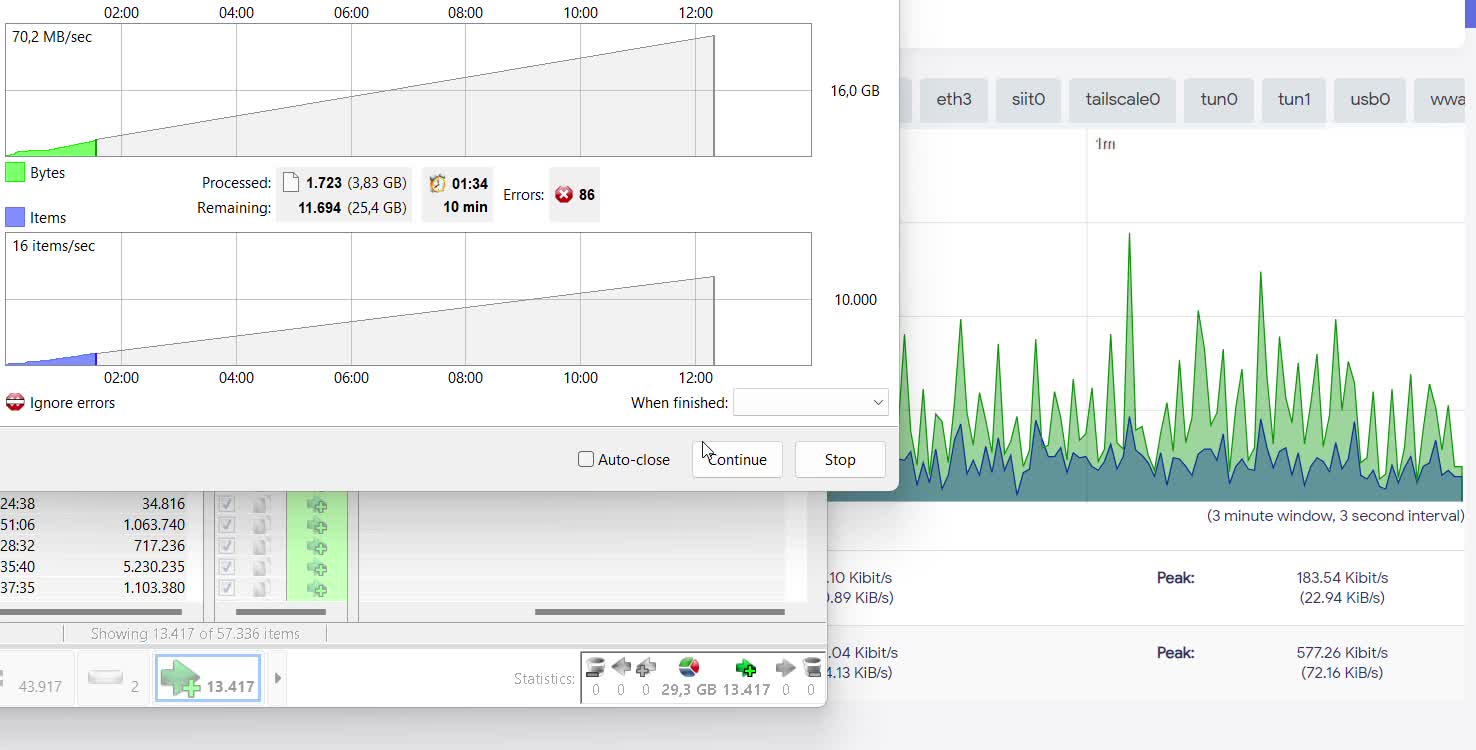Click the green create-right arrow in the 1.103.380 row
Screen dimensions: 1476x750
pyautogui.click(x=317, y=588)
